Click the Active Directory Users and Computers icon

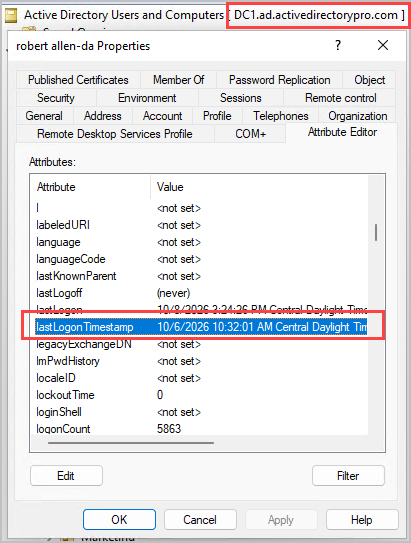click(11, 16)
